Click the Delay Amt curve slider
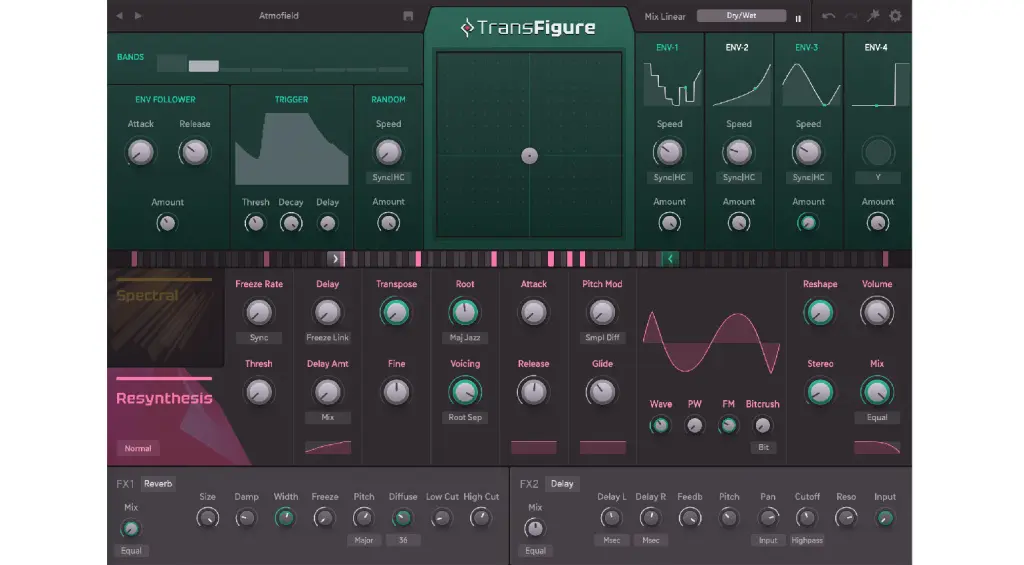Image resolution: width=1024 pixels, height=565 pixels. [328, 447]
